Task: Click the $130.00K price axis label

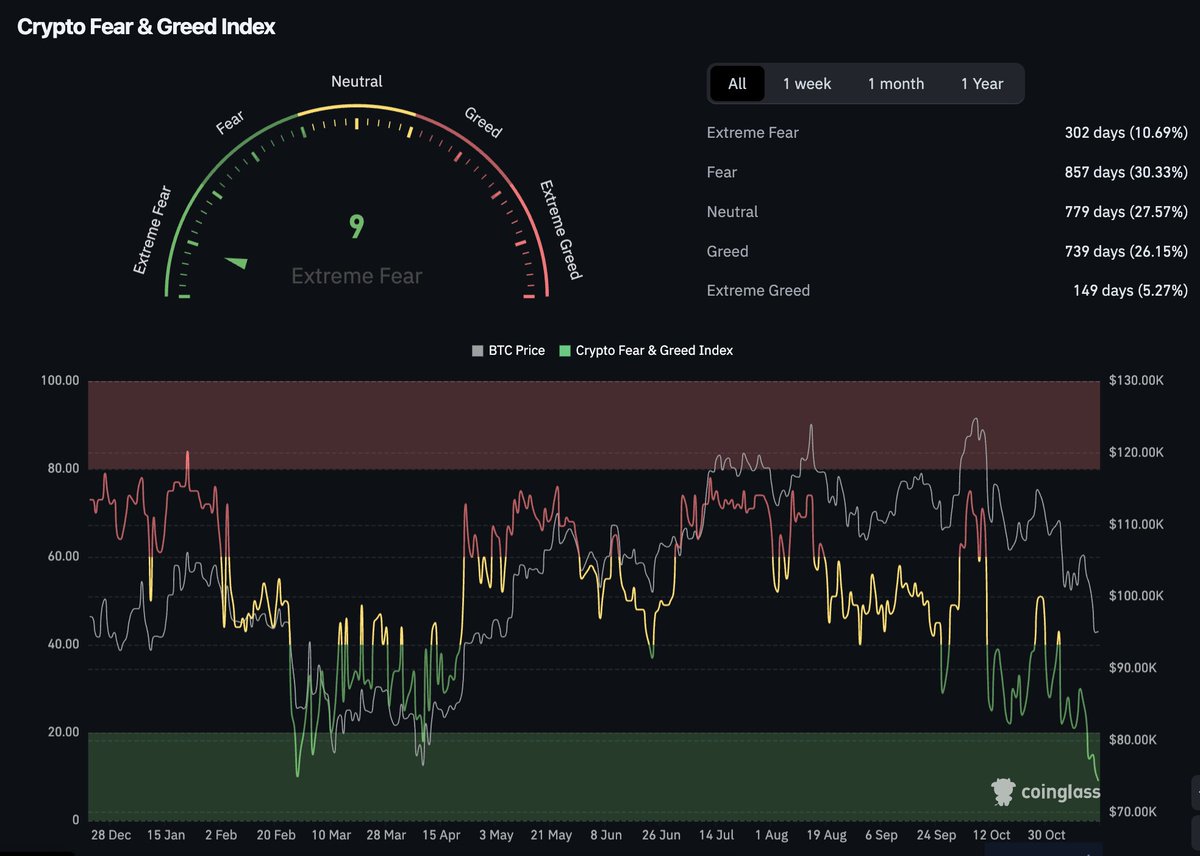Action: tap(1136, 380)
